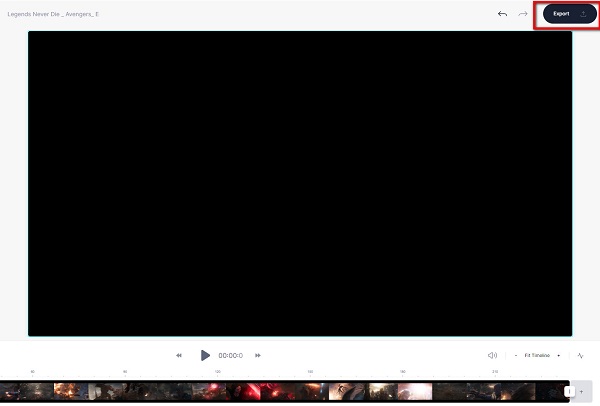Select the fiery explosion frame in timeline
The width and height of the screenshot is (600, 406).
(x=71, y=391)
